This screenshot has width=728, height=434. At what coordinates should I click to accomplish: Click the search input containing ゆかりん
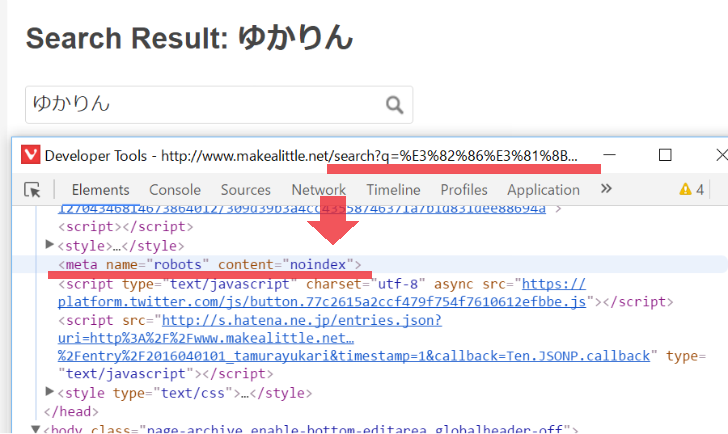[219, 105]
